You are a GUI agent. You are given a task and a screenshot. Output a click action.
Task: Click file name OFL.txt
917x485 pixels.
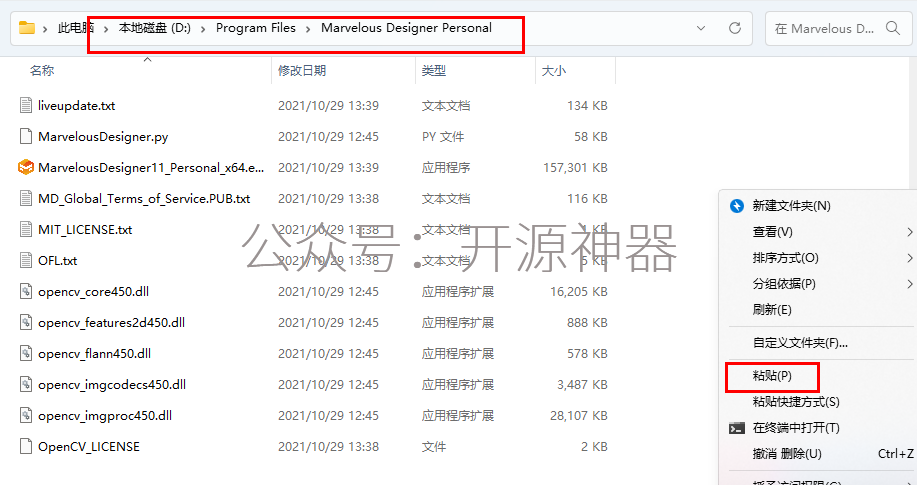[57, 261]
